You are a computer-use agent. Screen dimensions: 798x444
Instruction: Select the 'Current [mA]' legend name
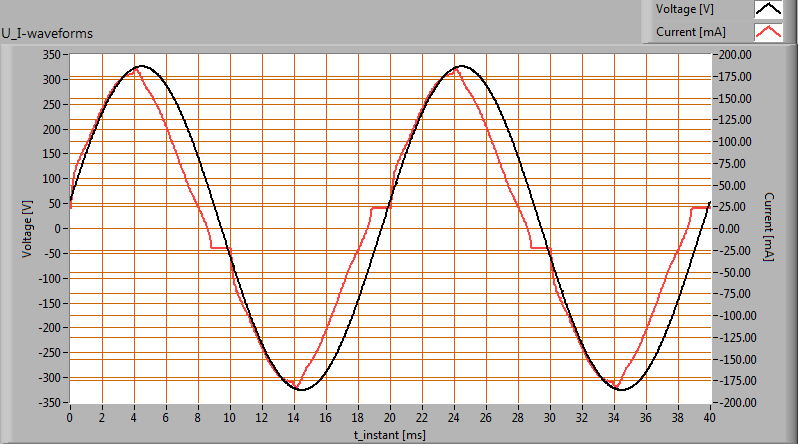click(688, 32)
